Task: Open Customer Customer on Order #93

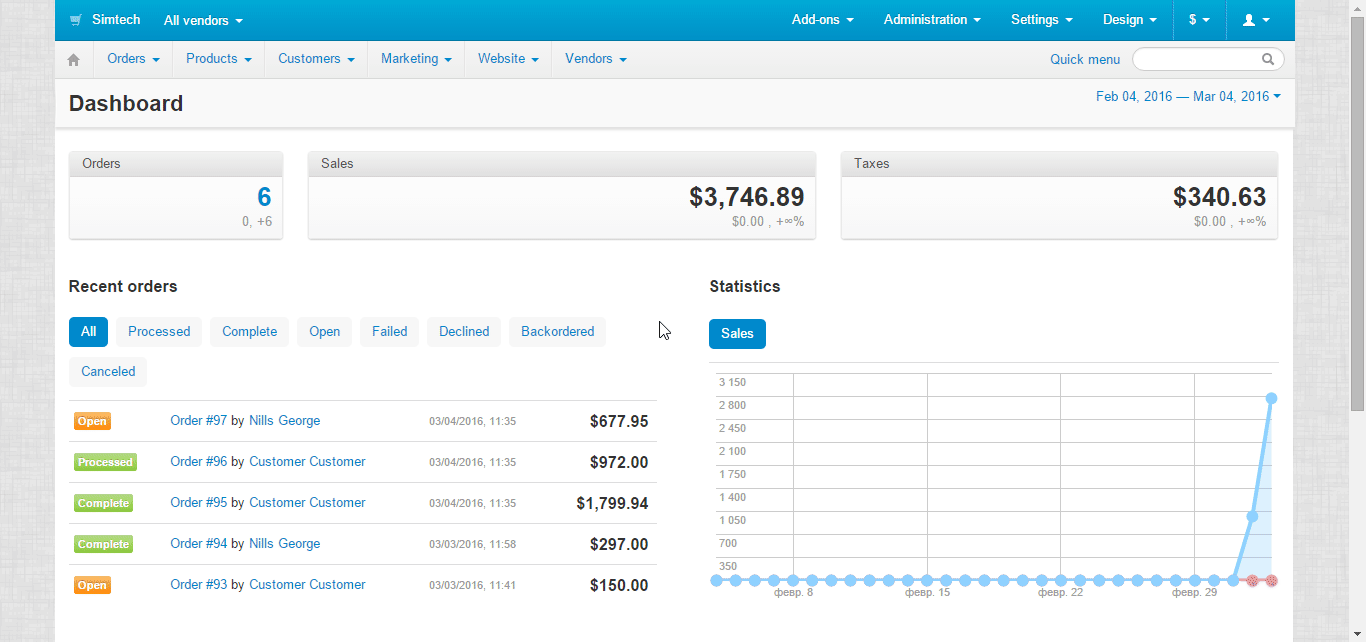Action: (307, 585)
